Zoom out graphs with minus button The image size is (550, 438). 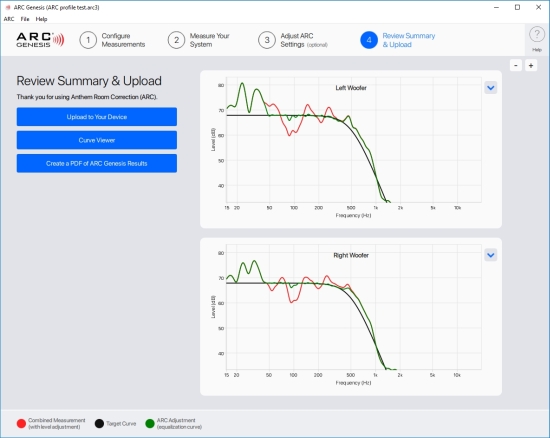pos(516,66)
